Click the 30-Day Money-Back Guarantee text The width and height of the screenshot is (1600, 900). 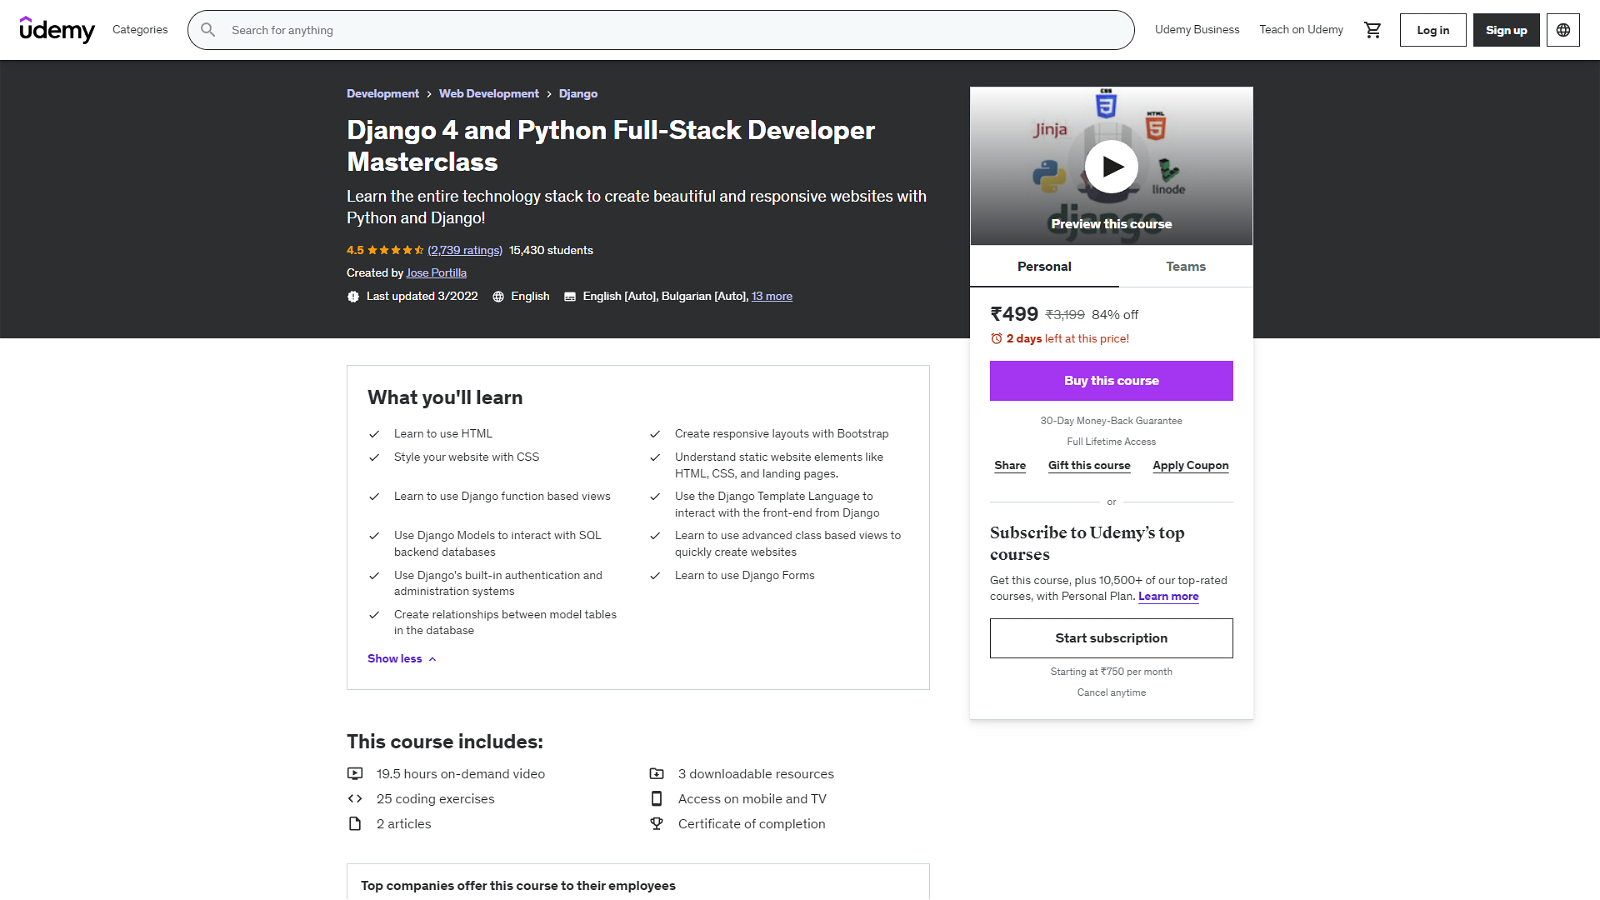point(1111,421)
